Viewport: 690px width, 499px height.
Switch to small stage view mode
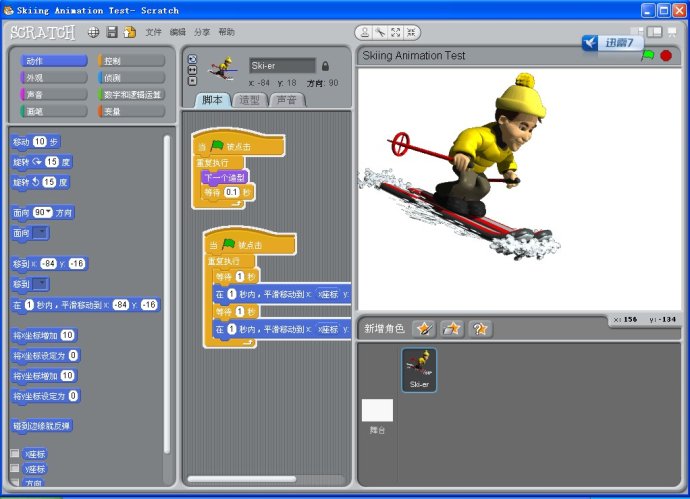tap(636, 32)
